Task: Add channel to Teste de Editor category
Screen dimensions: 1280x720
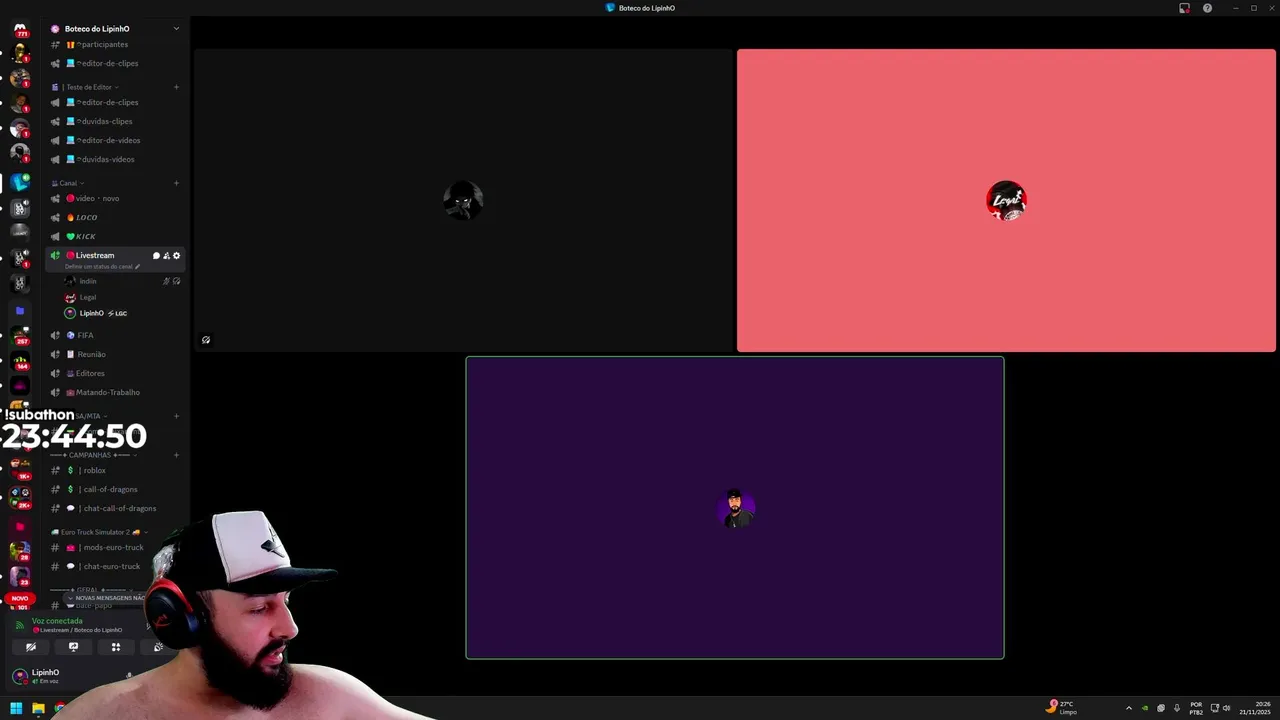Action: click(x=176, y=87)
